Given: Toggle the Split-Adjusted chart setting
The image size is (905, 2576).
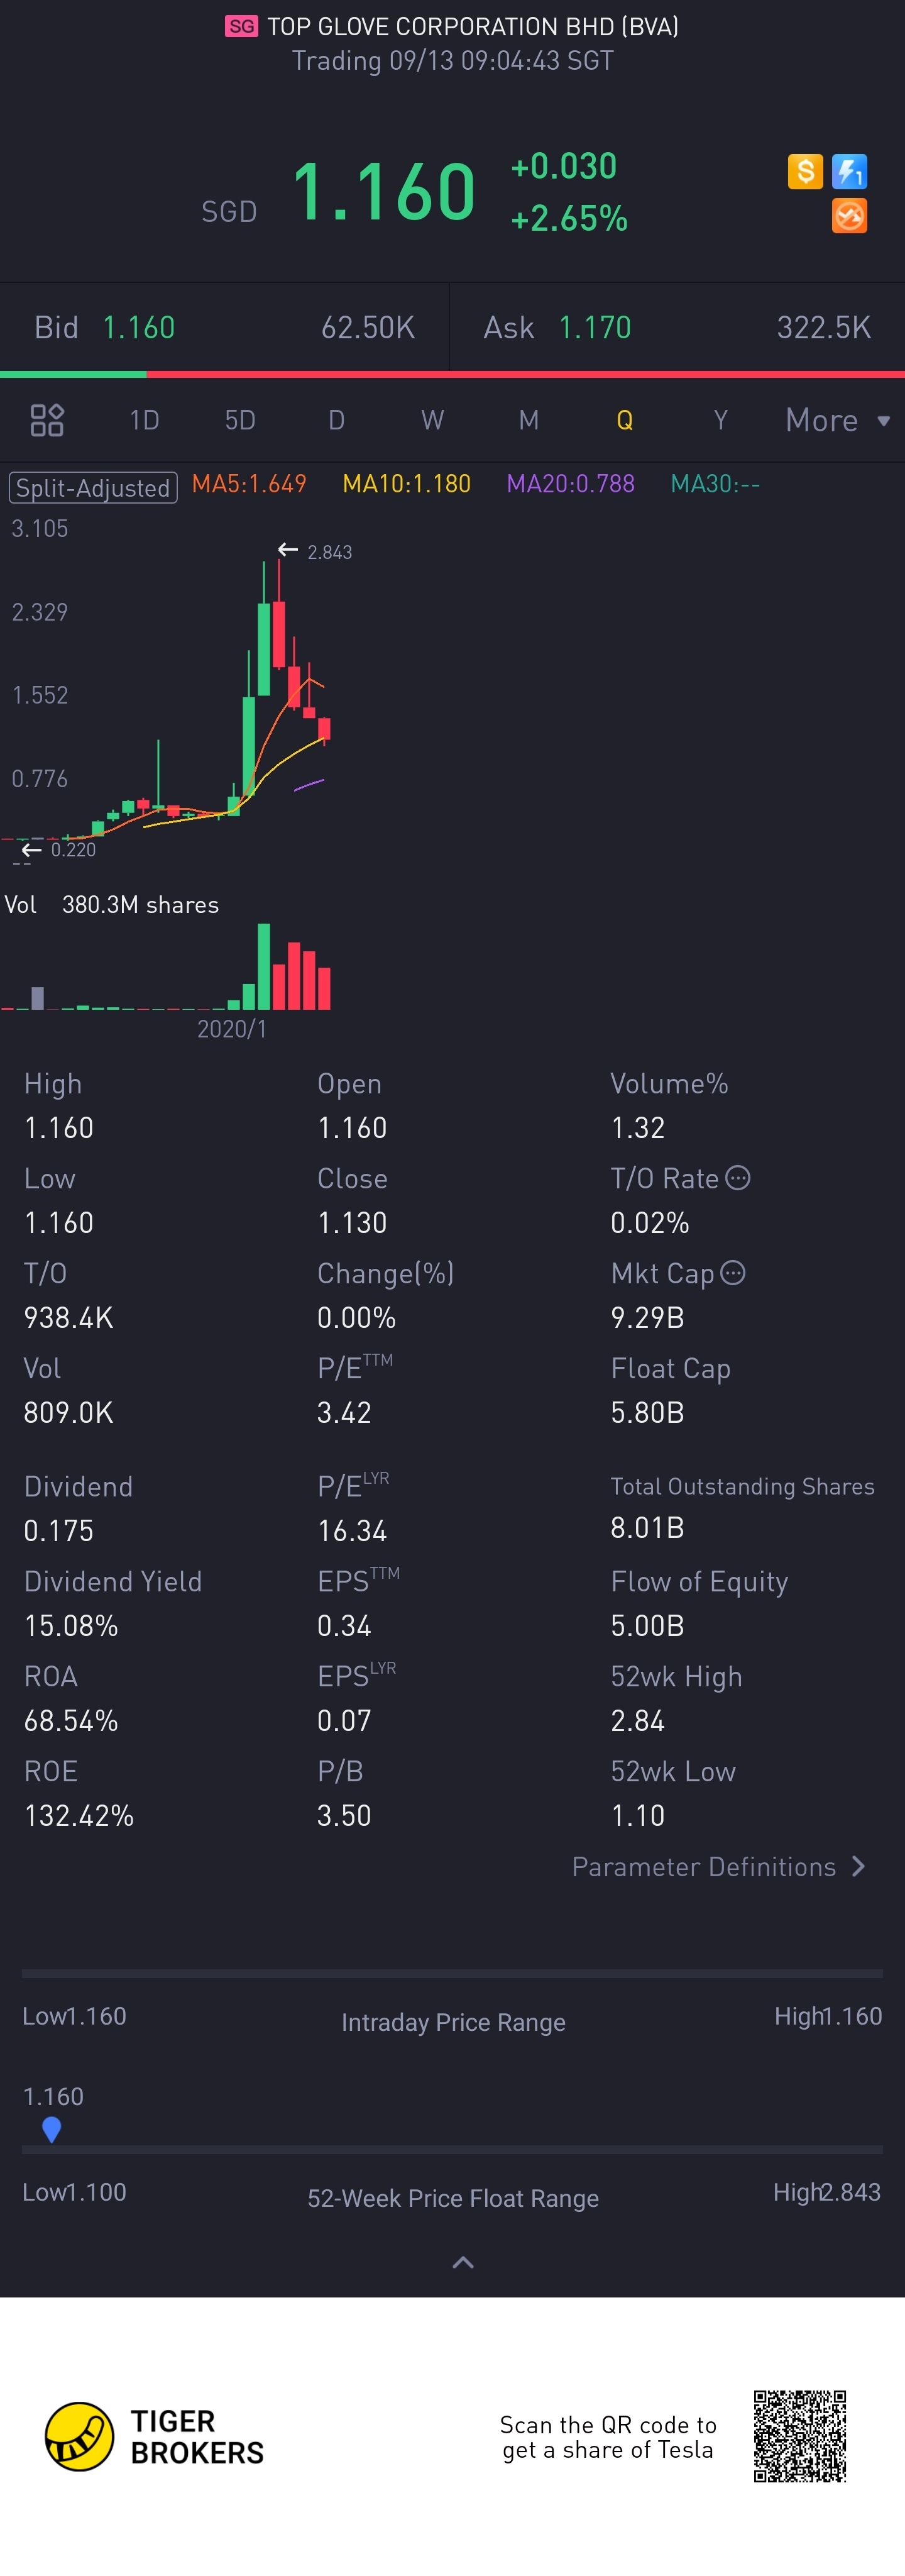Looking at the screenshot, I should tap(93, 488).
